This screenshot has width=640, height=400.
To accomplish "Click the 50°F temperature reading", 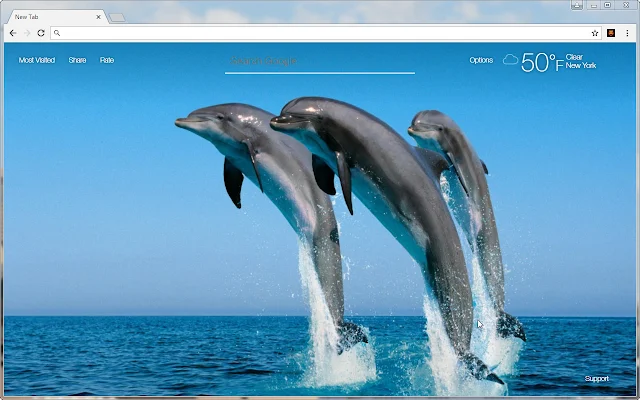I will tap(542, 62).
